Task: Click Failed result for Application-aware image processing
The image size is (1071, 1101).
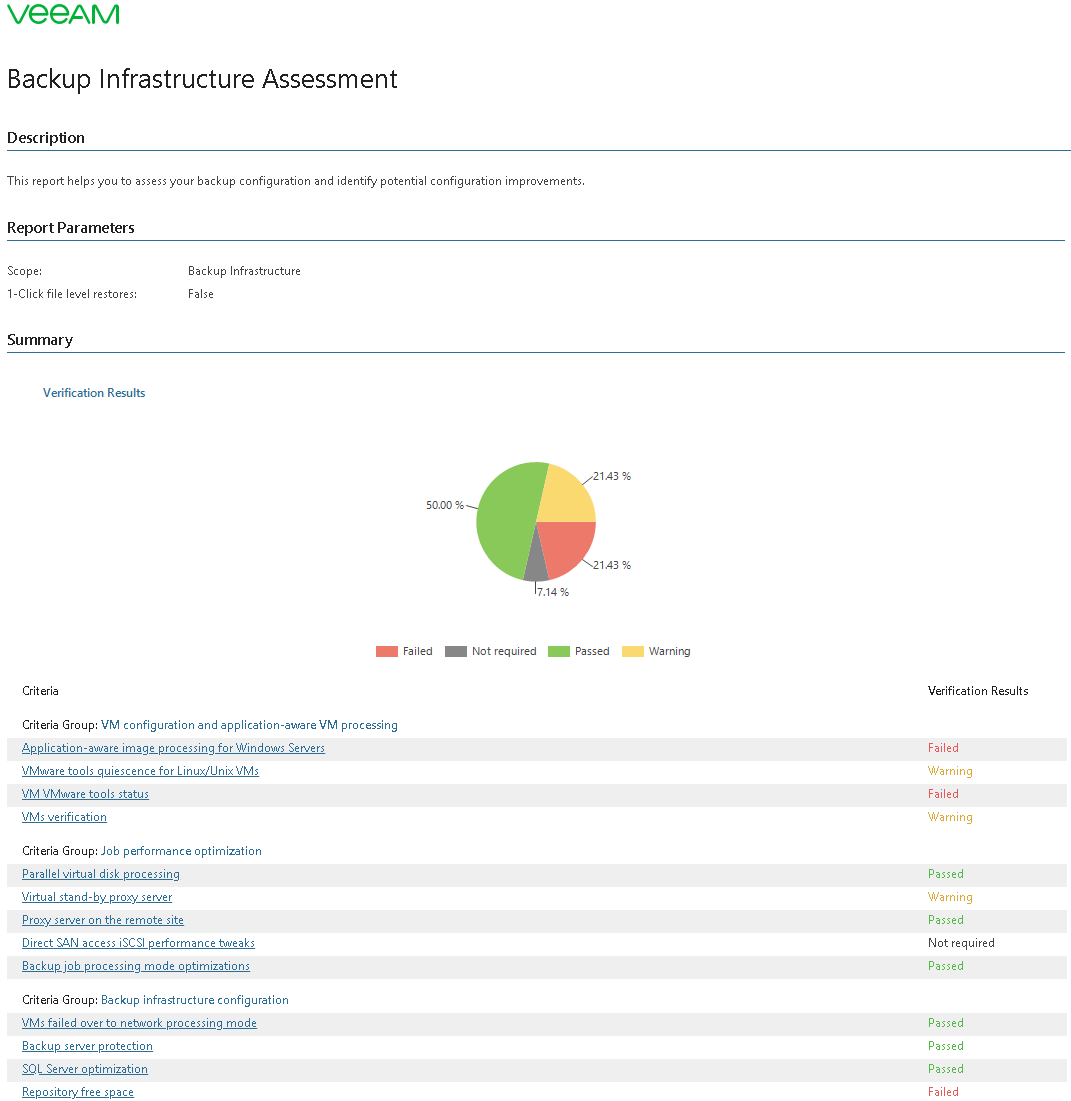Action: pyautogui.click(x=943, y=749)
